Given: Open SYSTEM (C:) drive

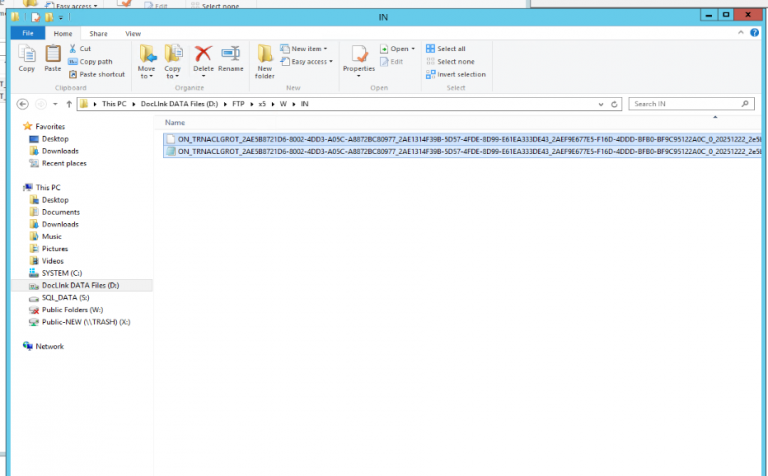Looking at the screenshot, I should pyautogui.click(x=62, y=273).
